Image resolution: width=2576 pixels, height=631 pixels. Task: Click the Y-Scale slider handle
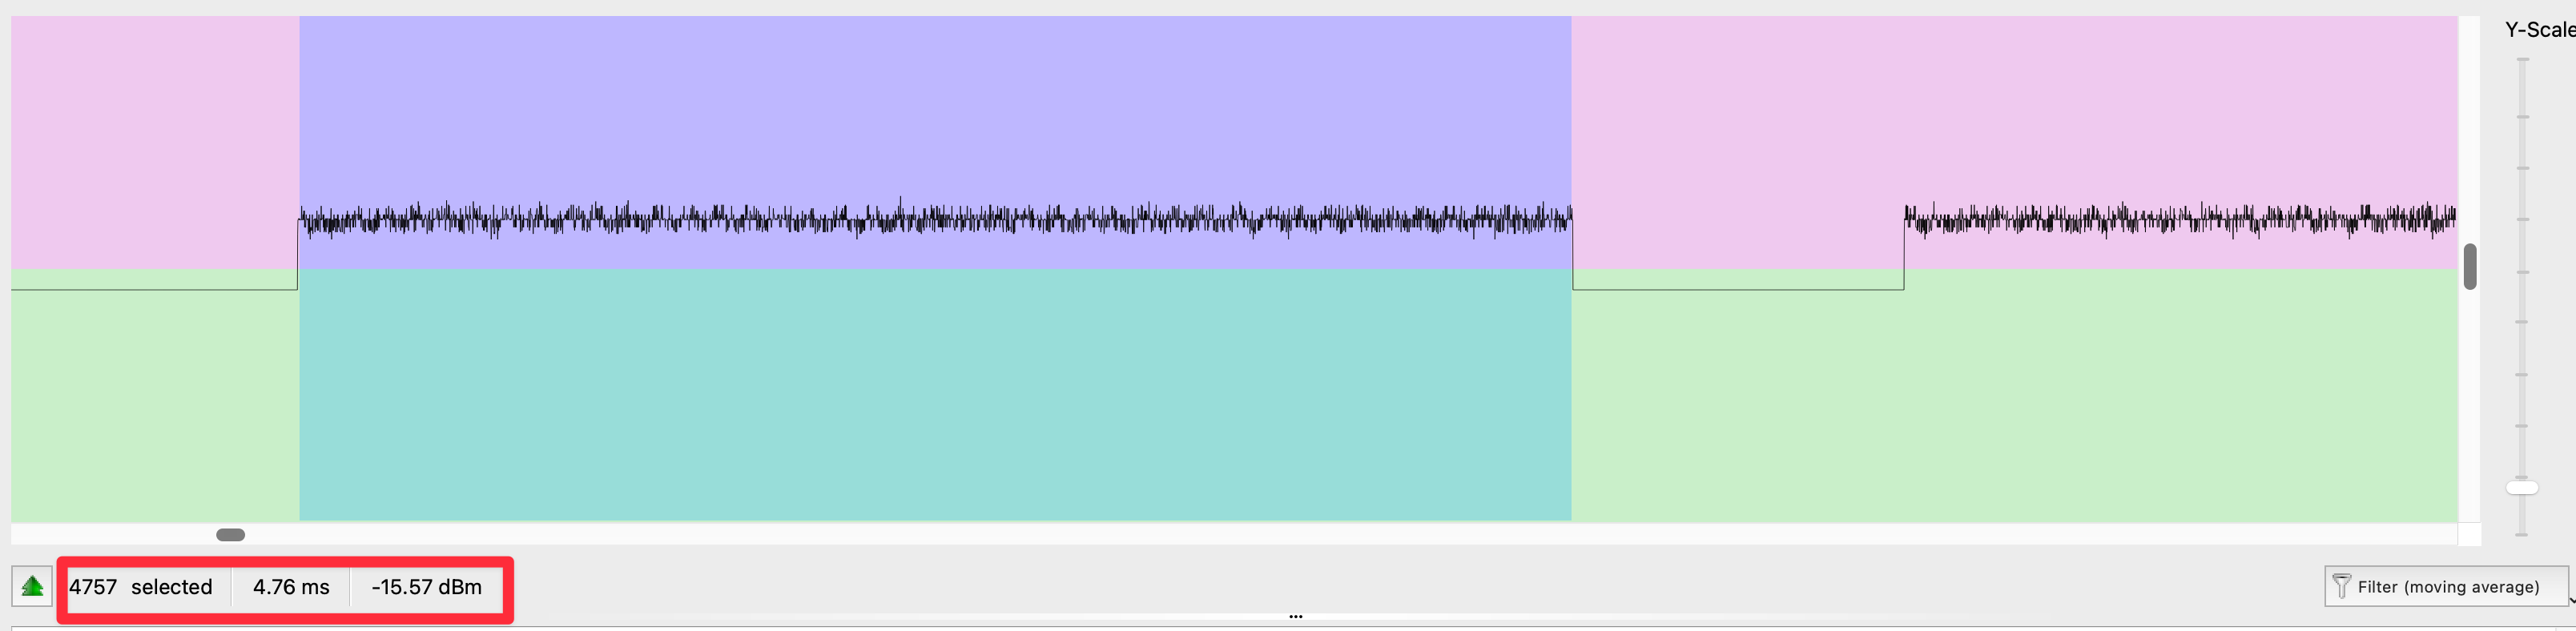click(x=2522, y=488)
